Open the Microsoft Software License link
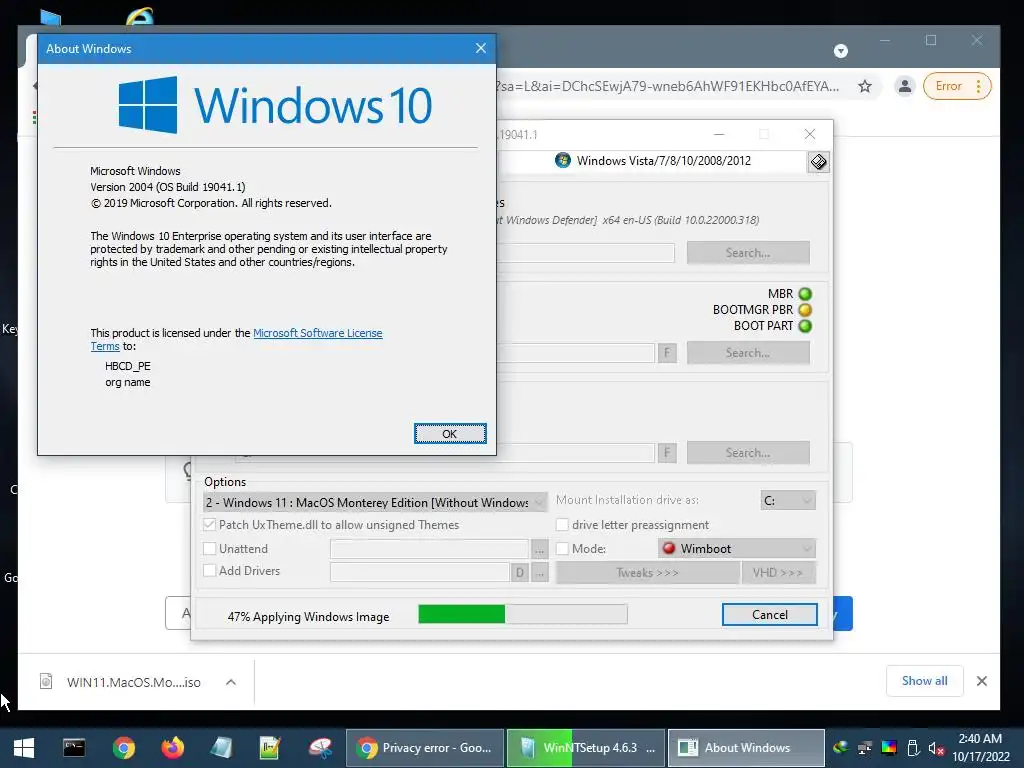This screenshot has height=768, width=1024. (317, 333)
